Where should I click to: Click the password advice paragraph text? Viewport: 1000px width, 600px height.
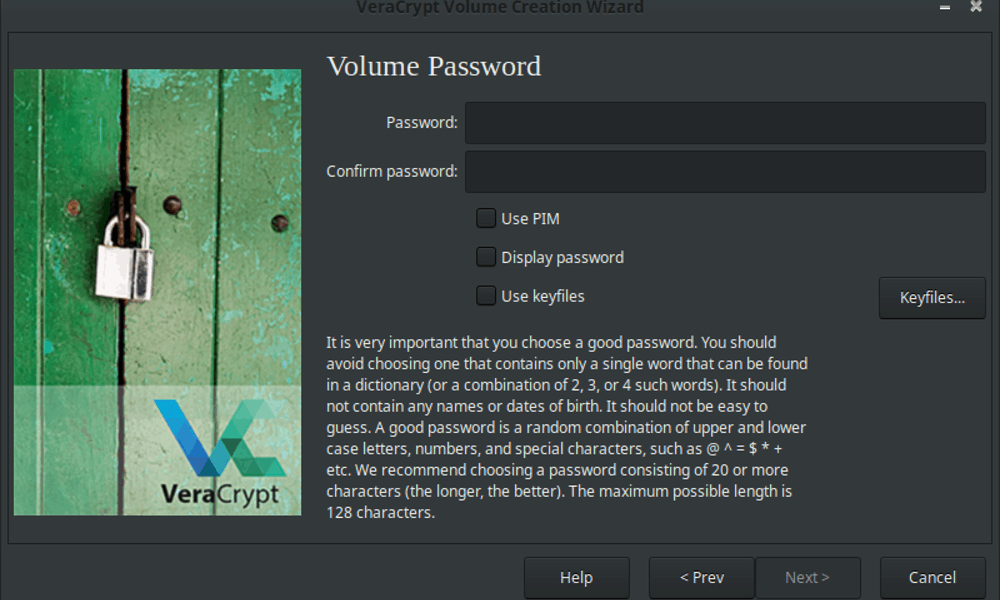567,427
